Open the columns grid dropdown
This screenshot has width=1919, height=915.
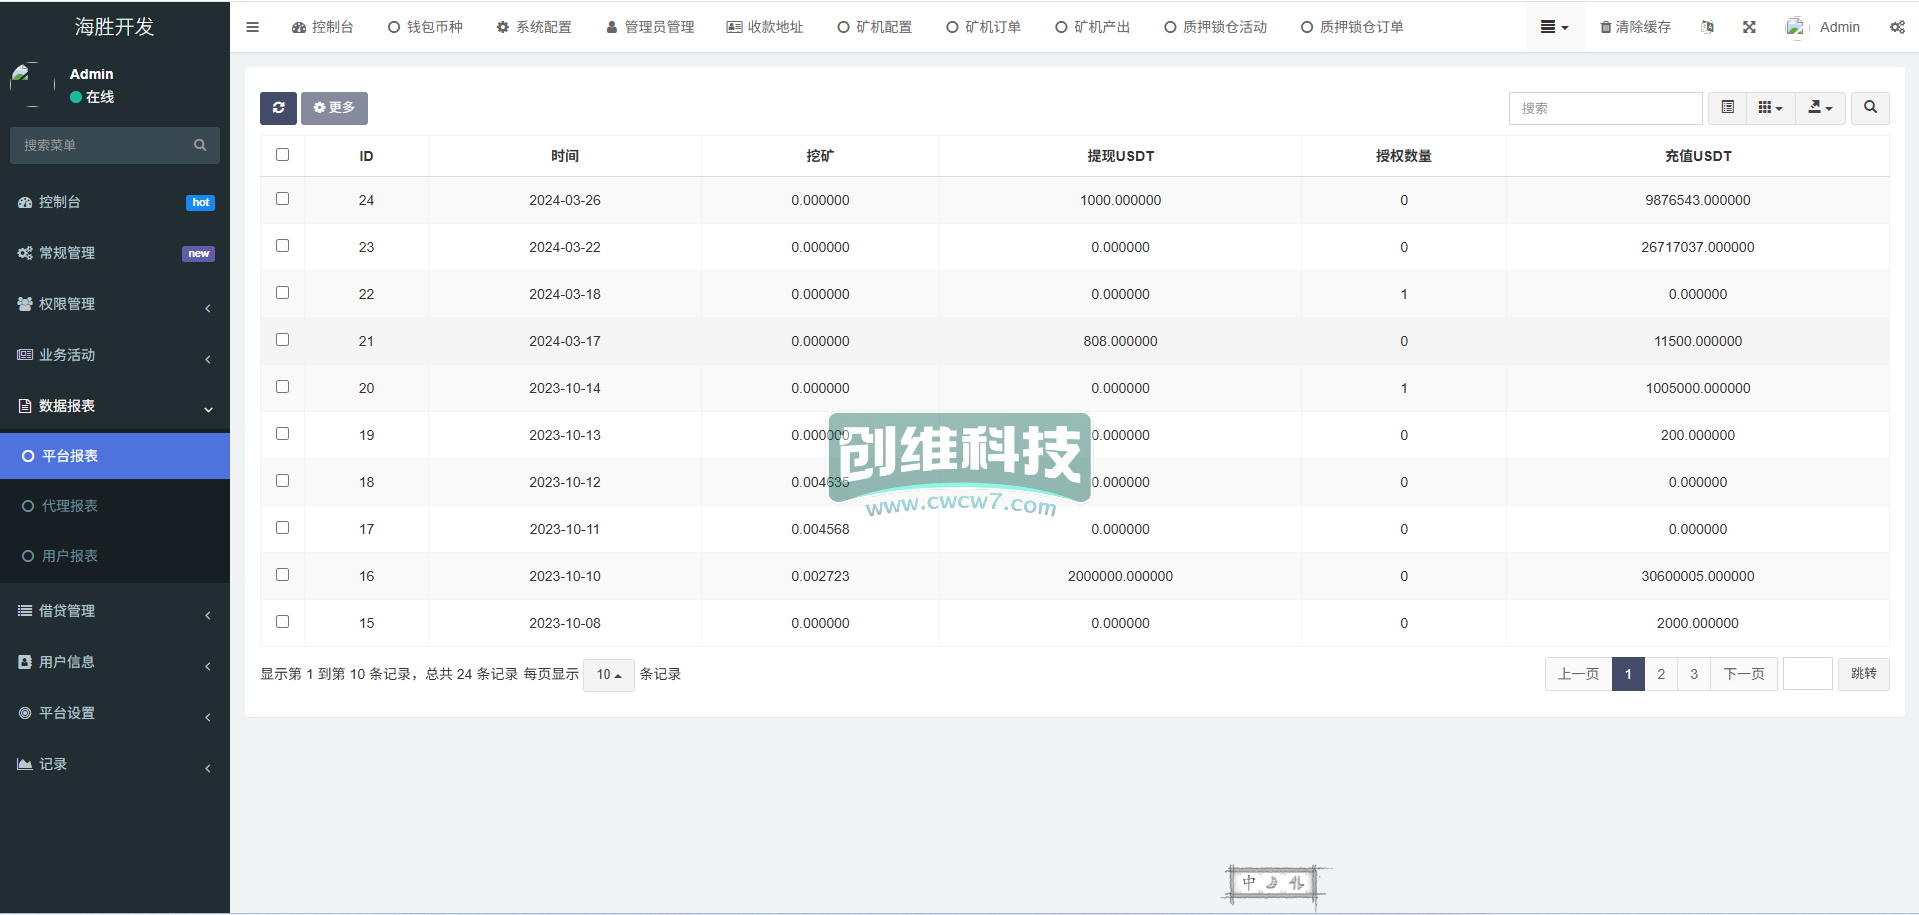[1770, 108]
